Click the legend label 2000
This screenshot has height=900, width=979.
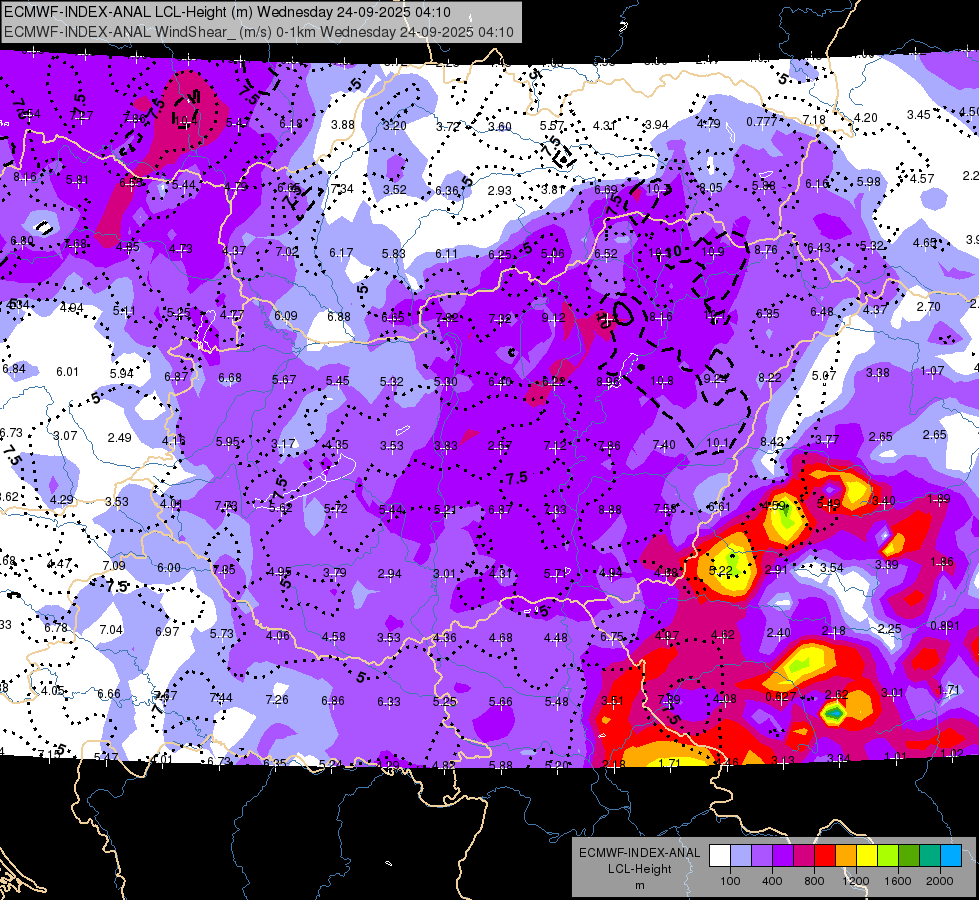pos(940,881)
